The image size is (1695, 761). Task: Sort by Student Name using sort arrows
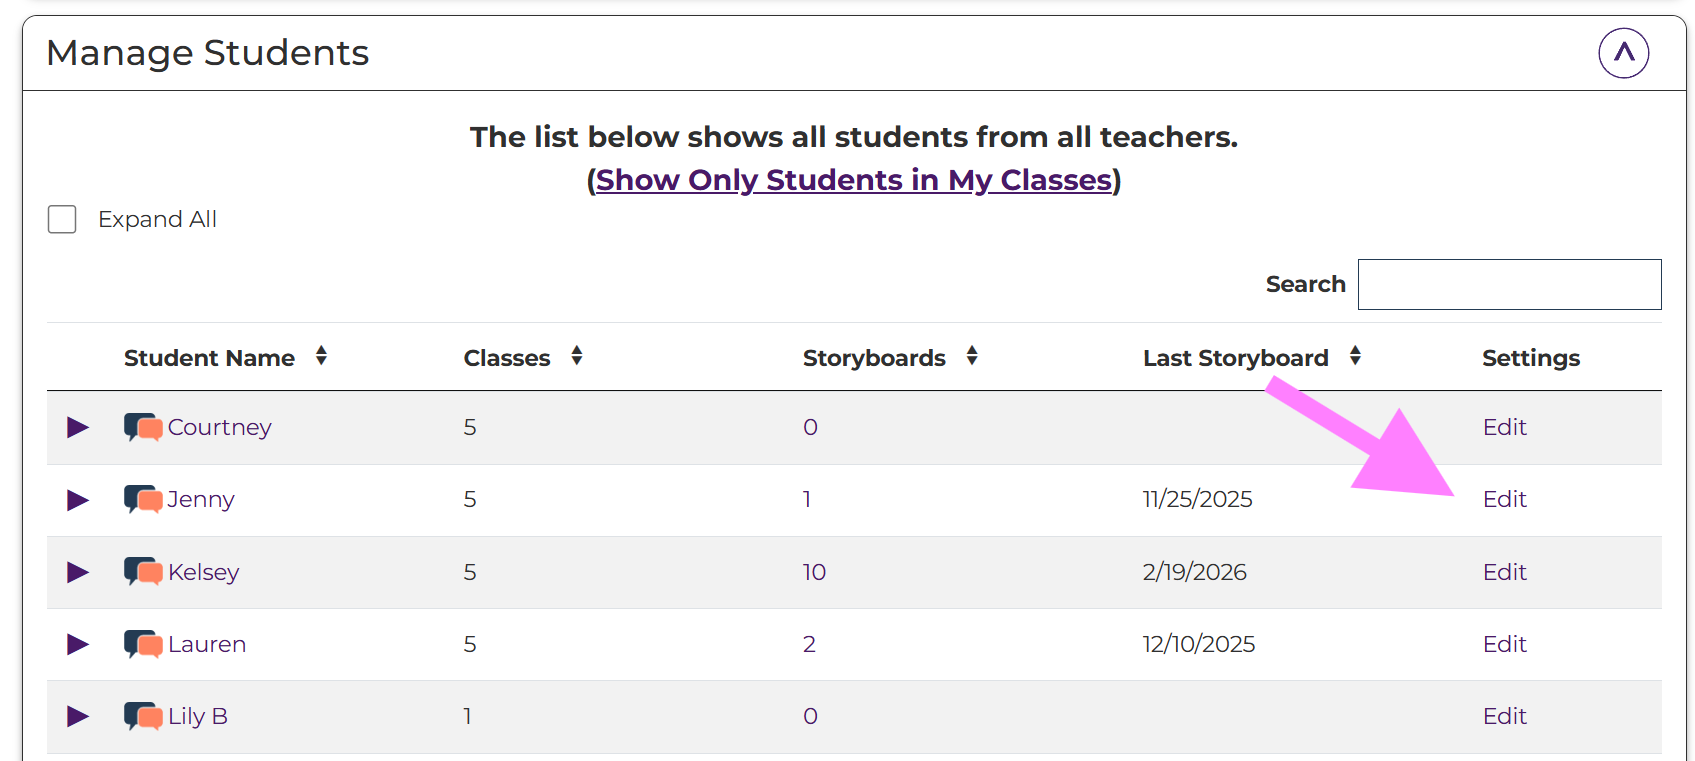pos(321,356)
